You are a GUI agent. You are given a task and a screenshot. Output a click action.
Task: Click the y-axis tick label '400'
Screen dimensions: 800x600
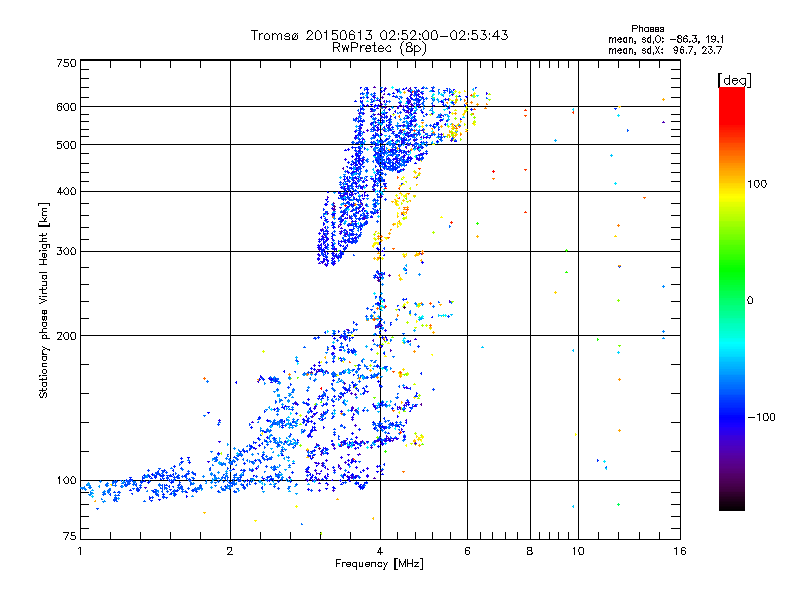click(x=66, y=192)
